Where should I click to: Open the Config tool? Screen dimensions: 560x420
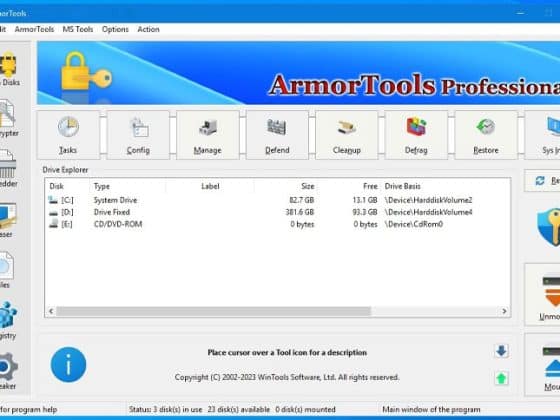[x=138, y=135]
